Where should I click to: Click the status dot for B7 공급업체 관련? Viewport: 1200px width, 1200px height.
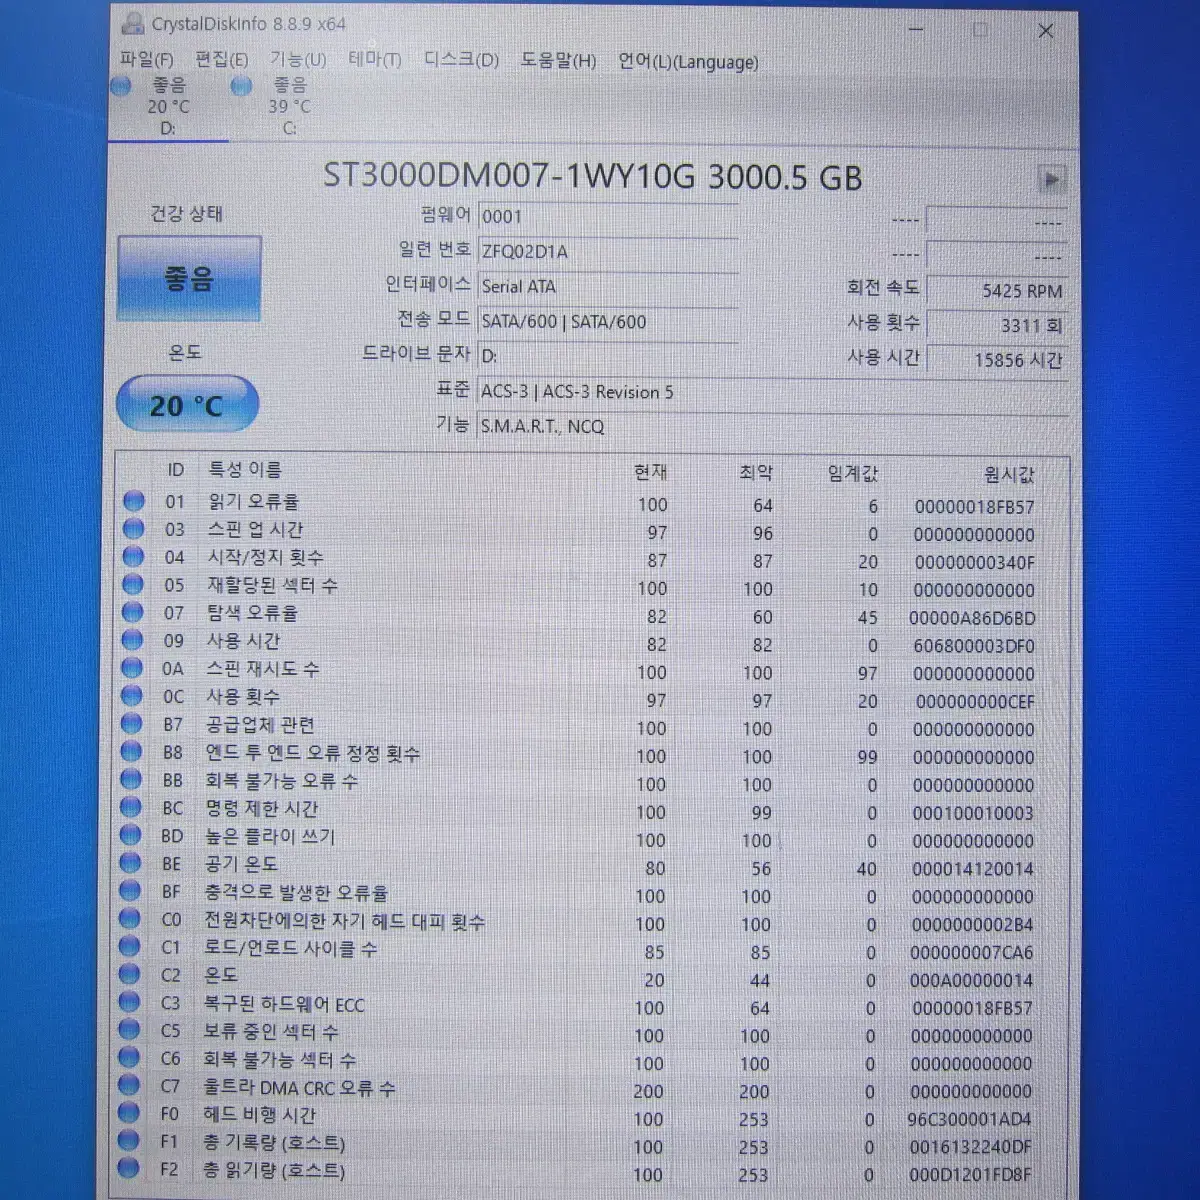(132, 724)
